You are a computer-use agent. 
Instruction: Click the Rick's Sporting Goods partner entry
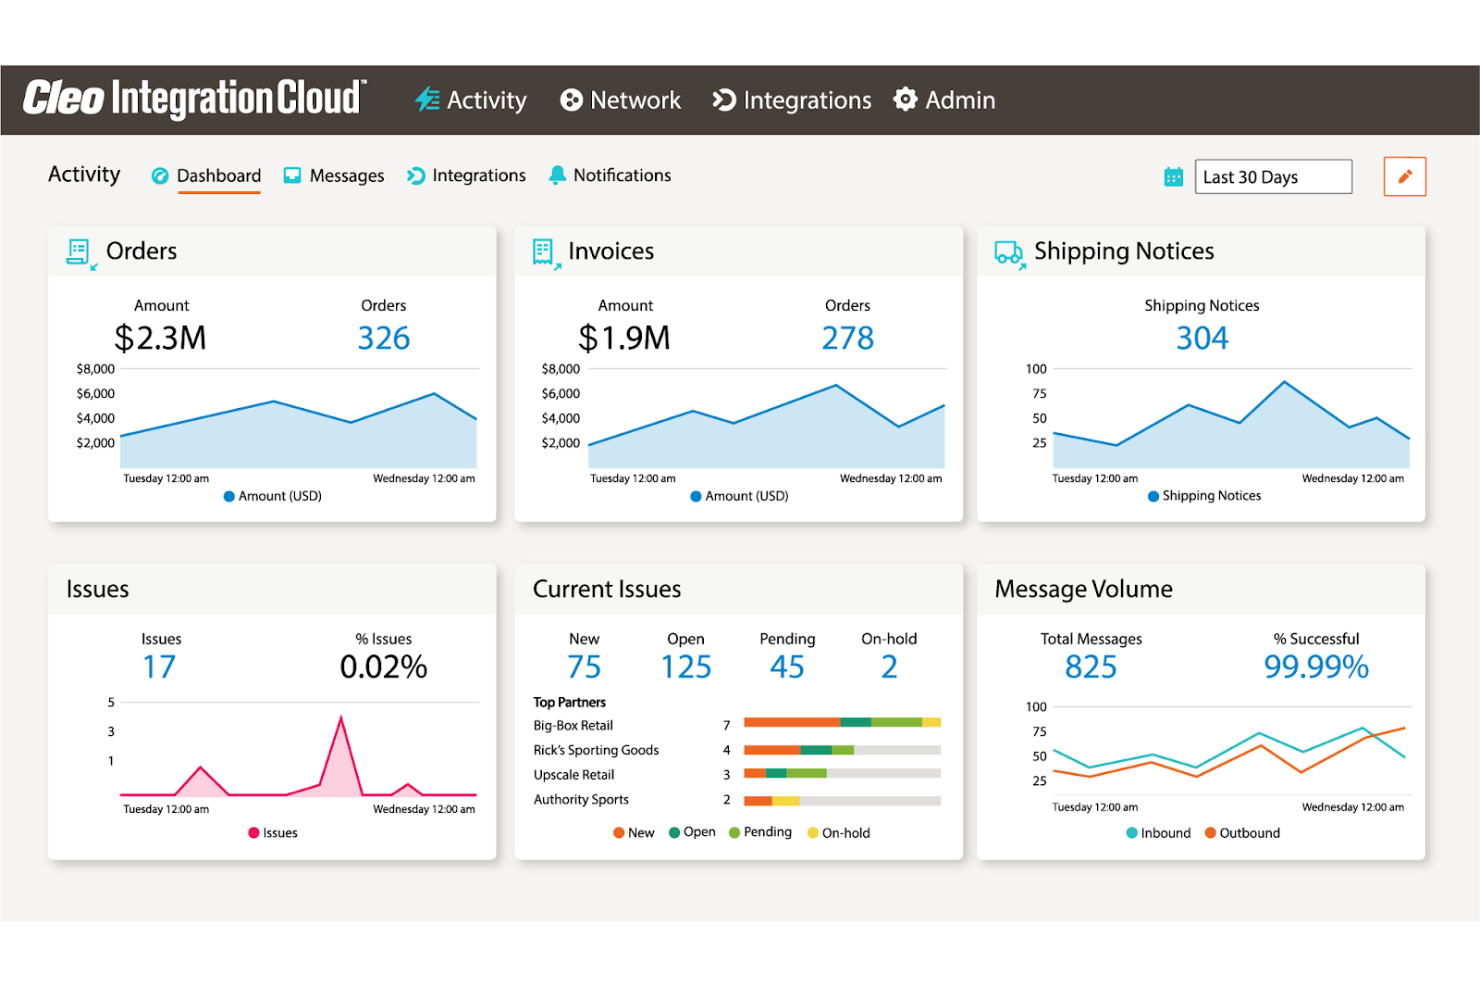pos(595,750)
